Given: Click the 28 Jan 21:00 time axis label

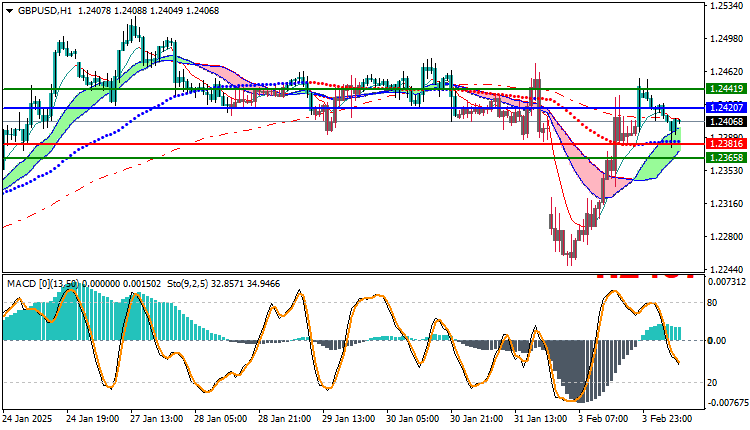Looking at the screenshot, I should 285,419.
